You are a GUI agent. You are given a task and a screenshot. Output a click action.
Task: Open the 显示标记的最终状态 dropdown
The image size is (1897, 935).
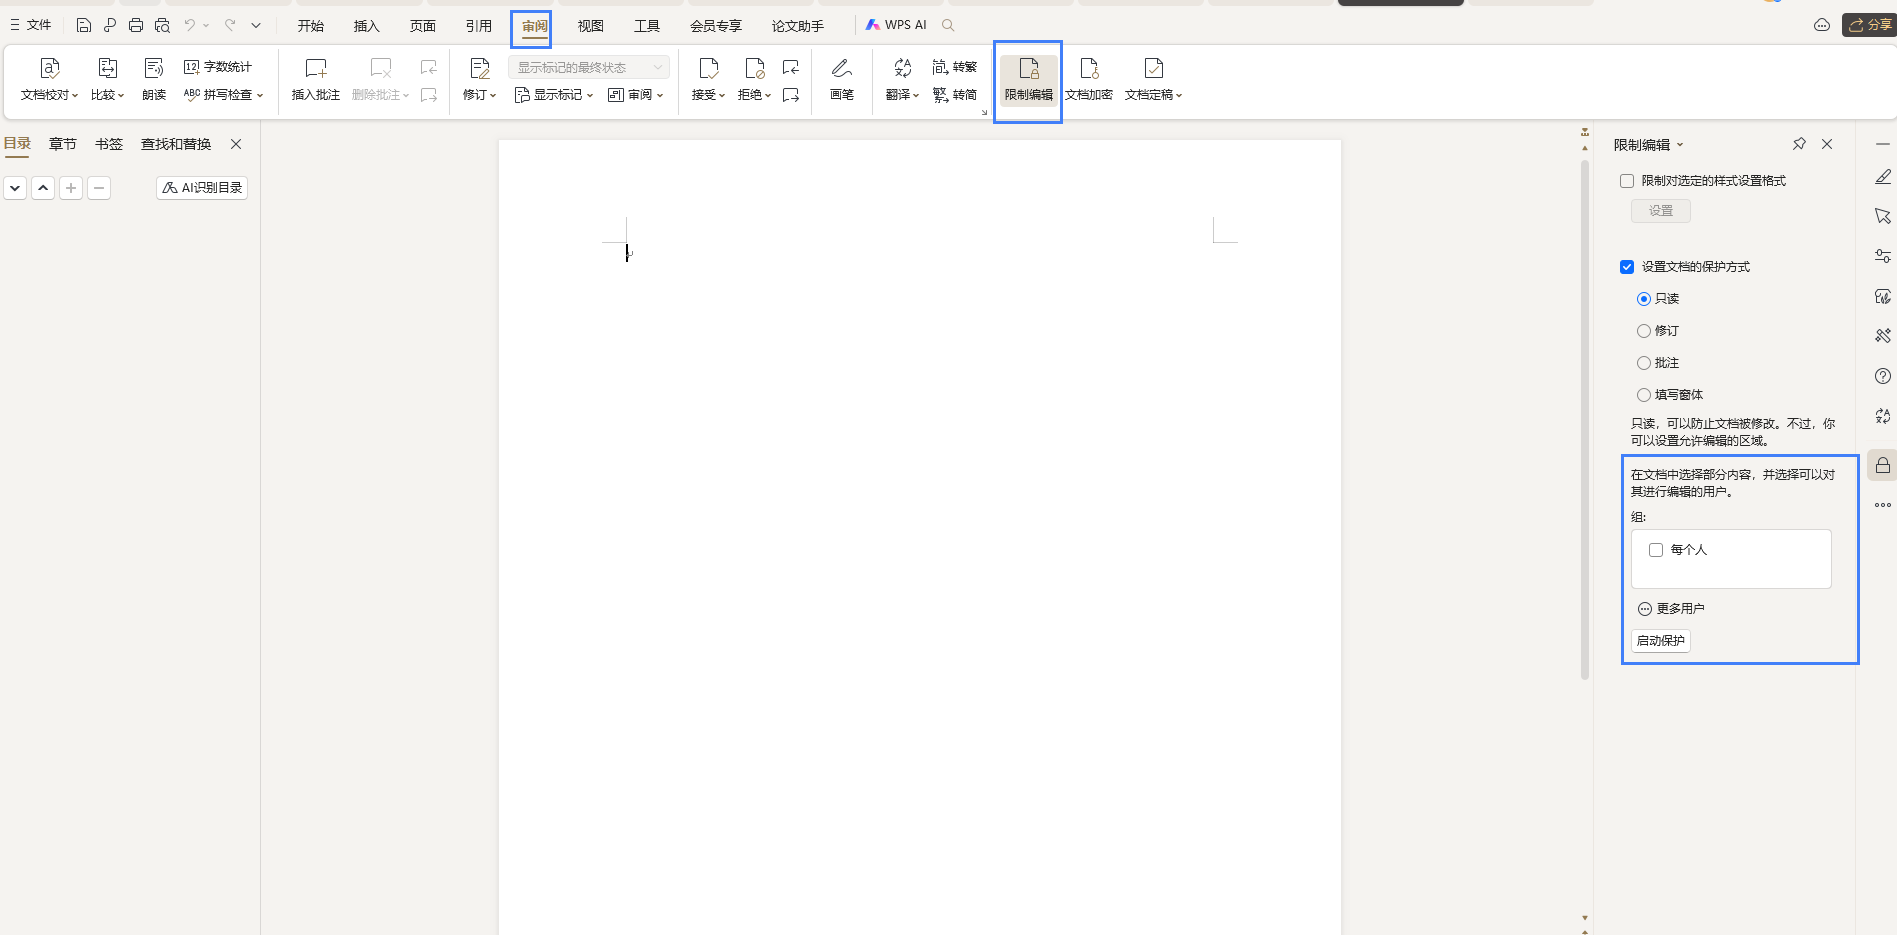(588, 67)
